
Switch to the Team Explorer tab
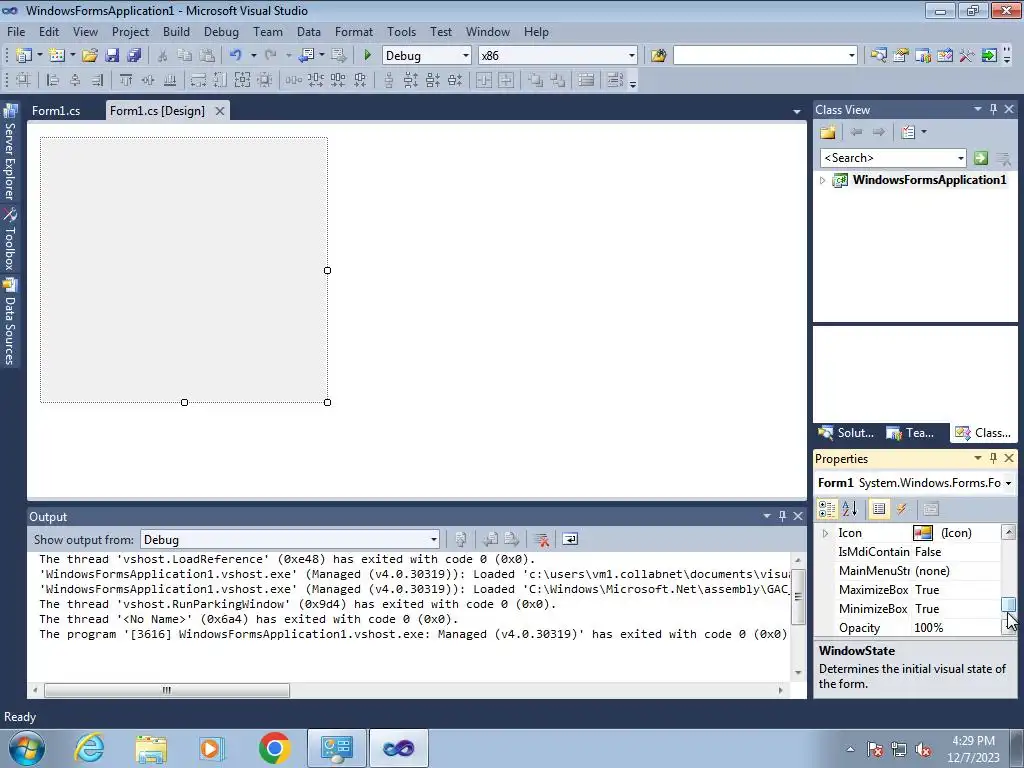912,433
